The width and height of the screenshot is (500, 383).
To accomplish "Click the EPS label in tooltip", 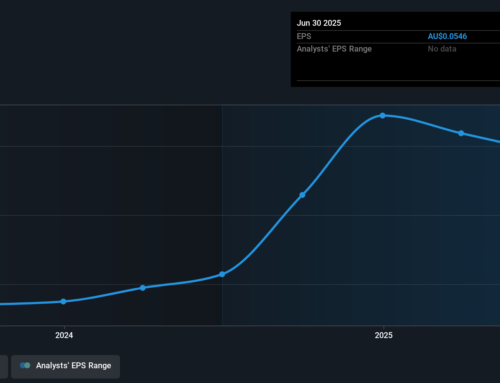I will point(304,36).
